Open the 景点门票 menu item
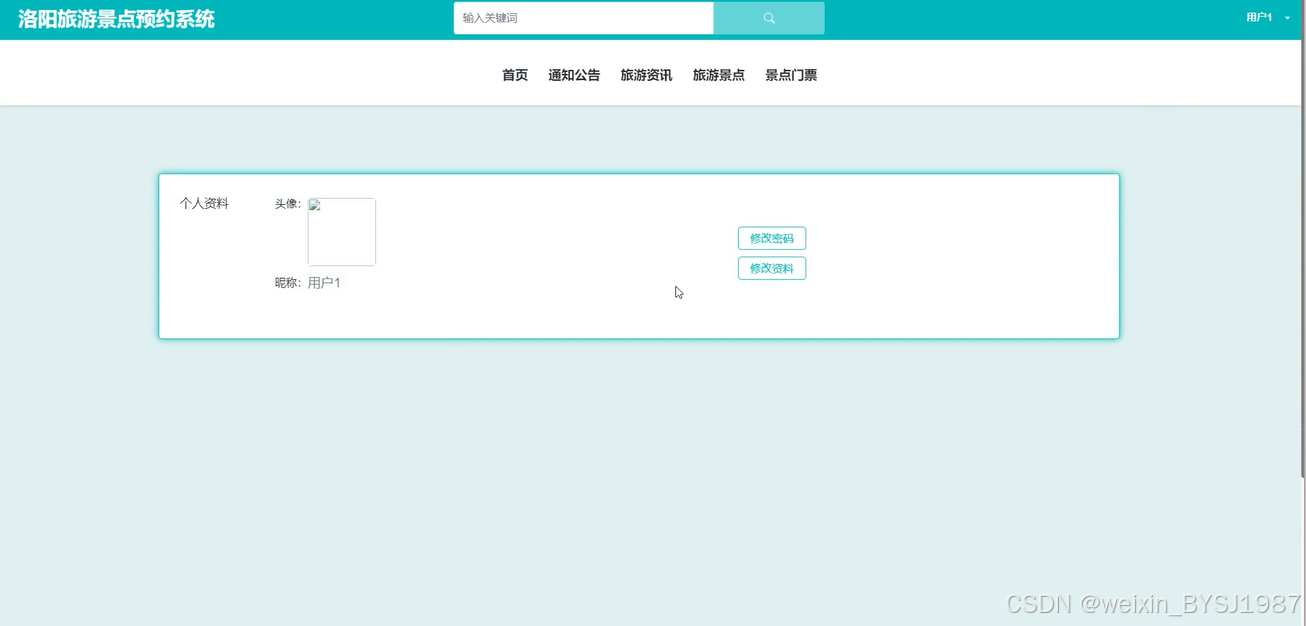This screenshot has width=1306, height=626. [791, 75]
